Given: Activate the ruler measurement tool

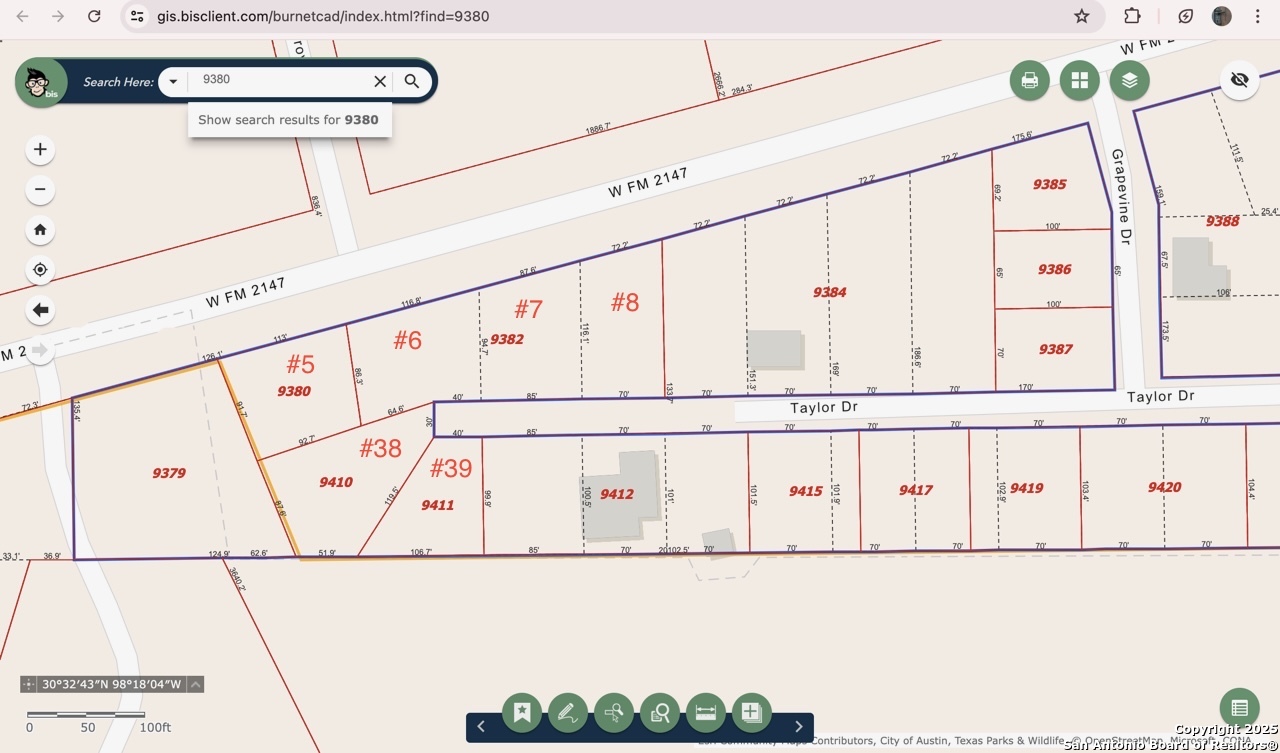Looking at the screenshot, I should pyautogui.click(x=706, y=713).
